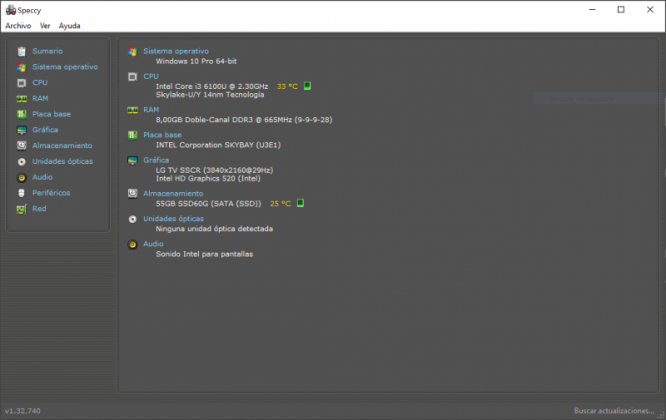This screenshot has width=666, height=420.
Task: Select Periféricos in the sidebar
Action: (51, 192)
